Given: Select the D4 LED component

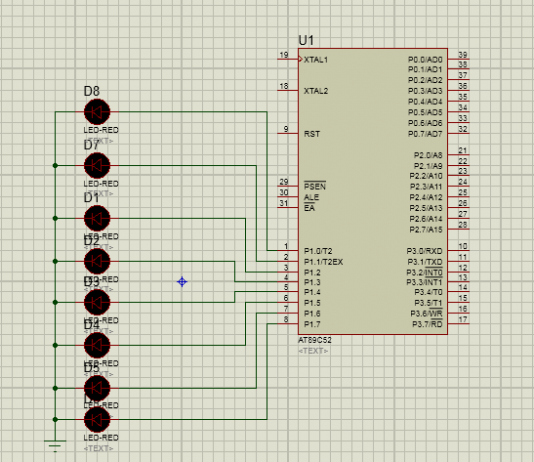Looking at the screenshot, I should pos(97,345).
